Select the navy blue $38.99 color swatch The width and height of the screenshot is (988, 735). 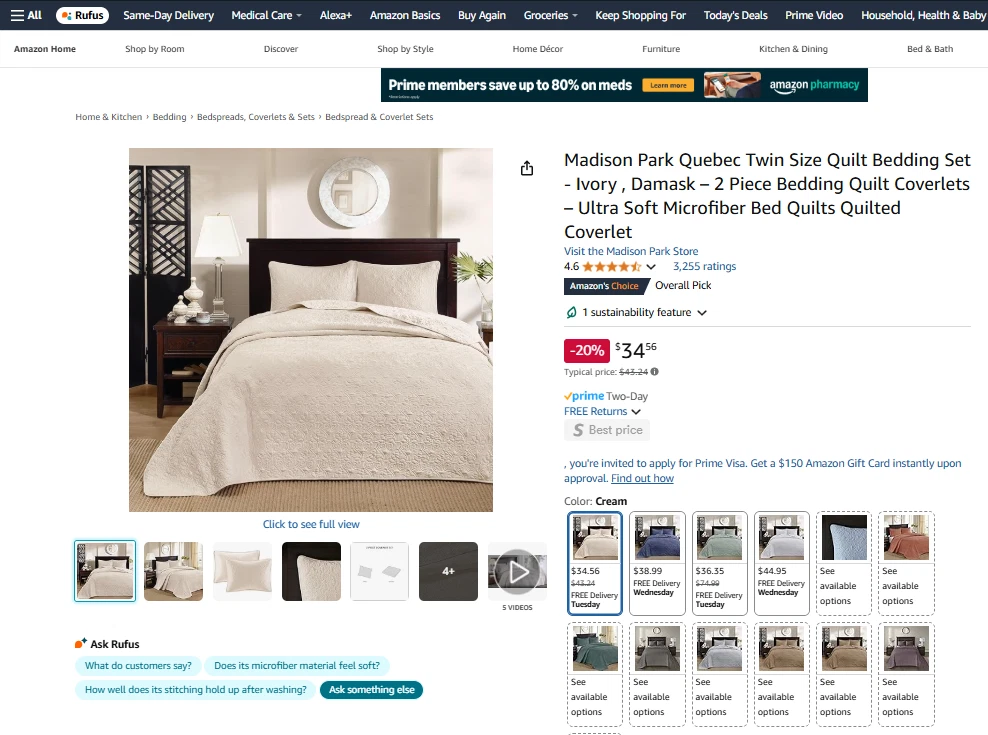point(657,563)
